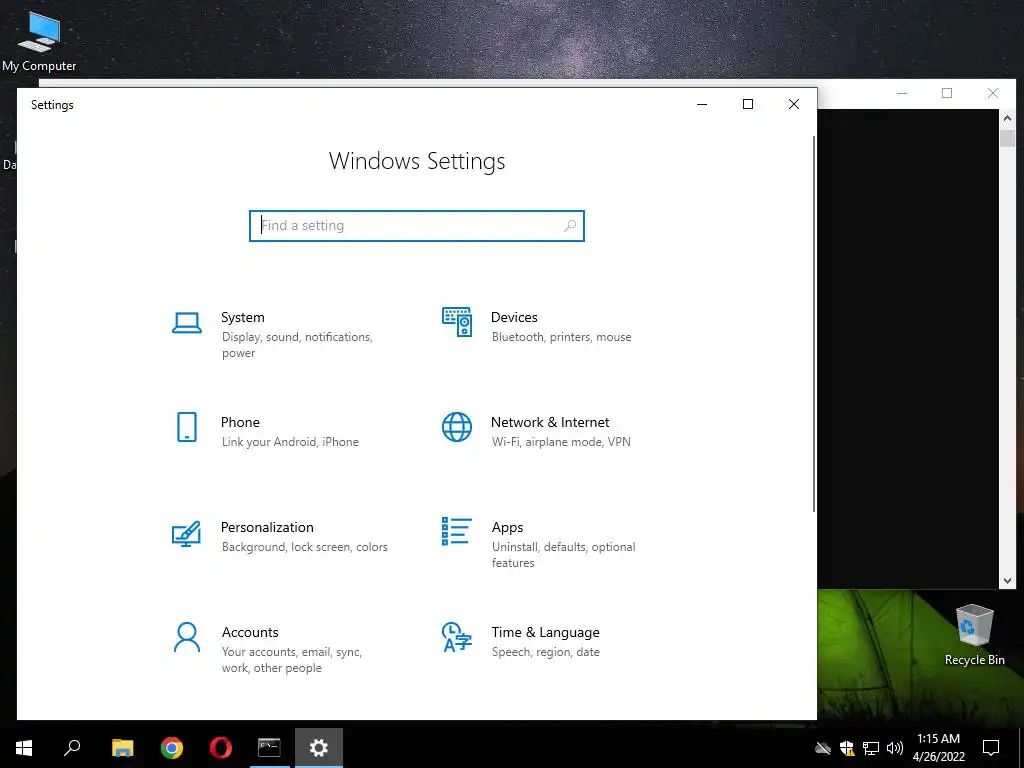1024x768 pixels.
Task: Click "Speech, region, date" description
Action: 545,652
